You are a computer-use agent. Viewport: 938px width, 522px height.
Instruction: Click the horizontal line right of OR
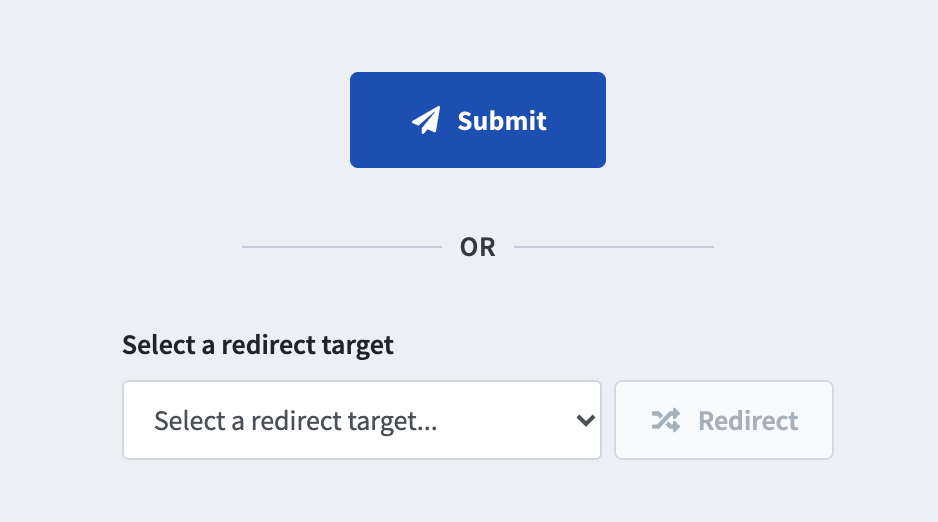coord(614,247)
